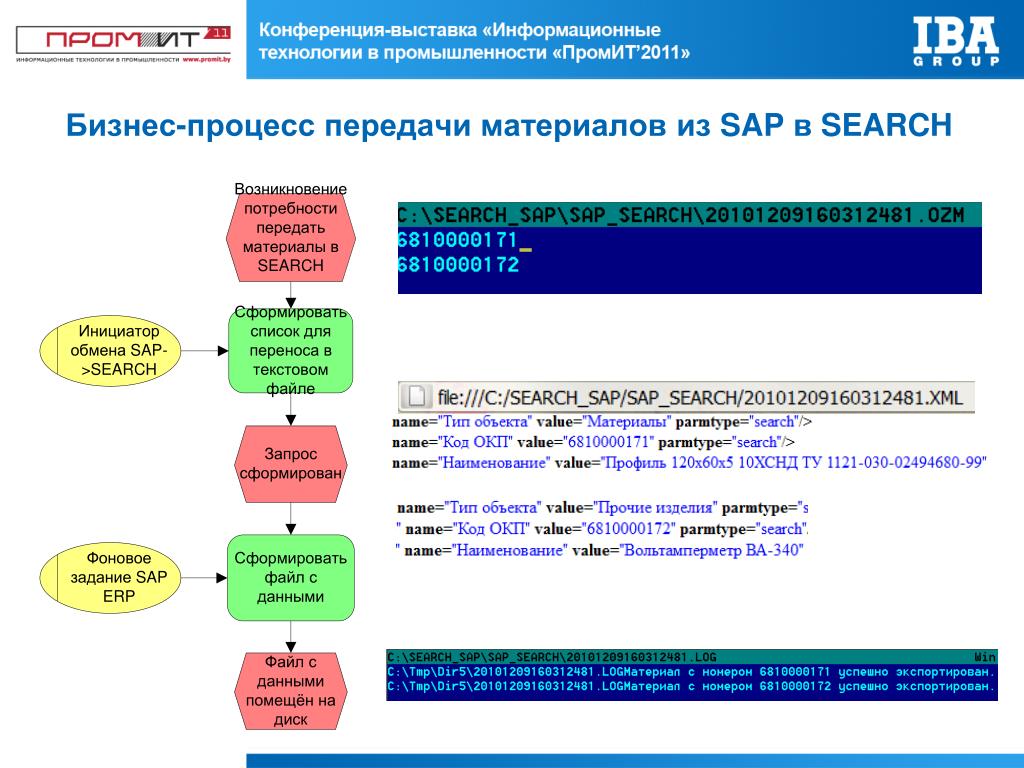
Task: Click the line 6810000171 in the OZM file
Action: tap(458, 240)
